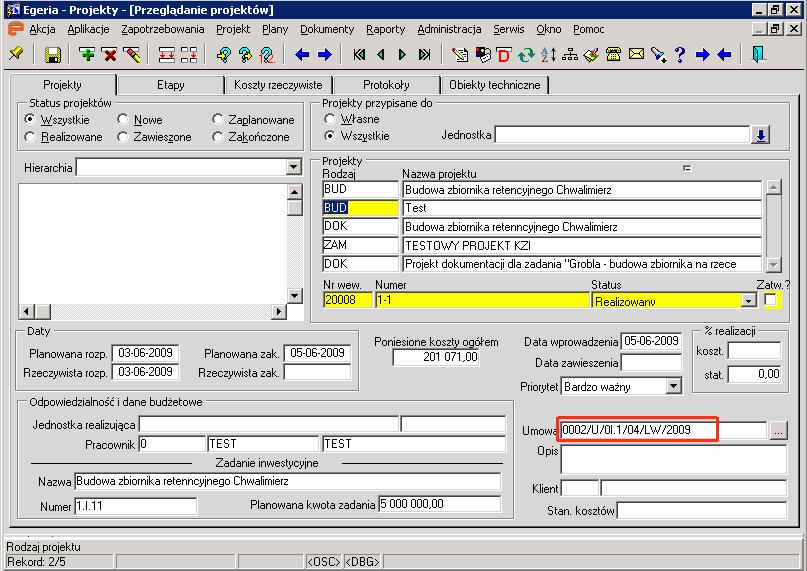The height and width of the screenshot is (571, 807).
Task: Click the envelope mail icon
Action: 636,54
